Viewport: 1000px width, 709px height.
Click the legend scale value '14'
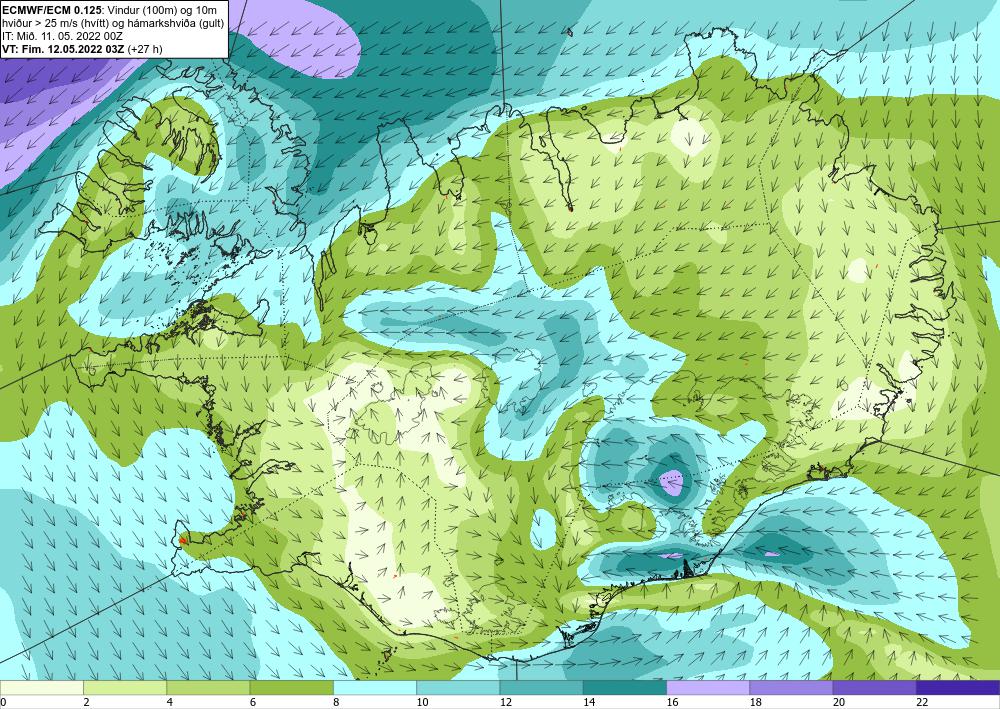click(x=589, y=702)
